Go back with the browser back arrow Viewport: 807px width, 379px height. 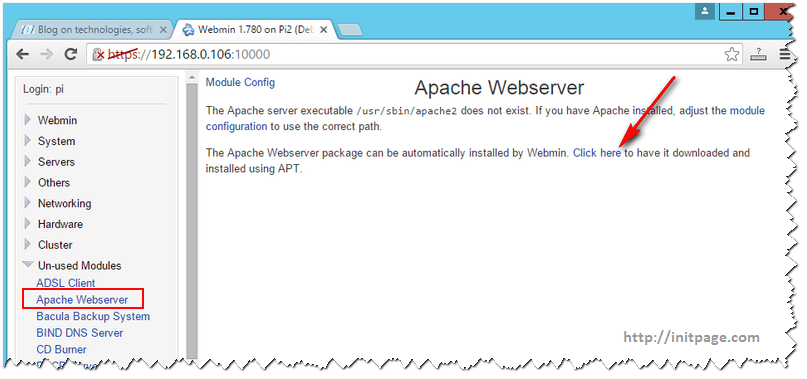pos(22,54)
